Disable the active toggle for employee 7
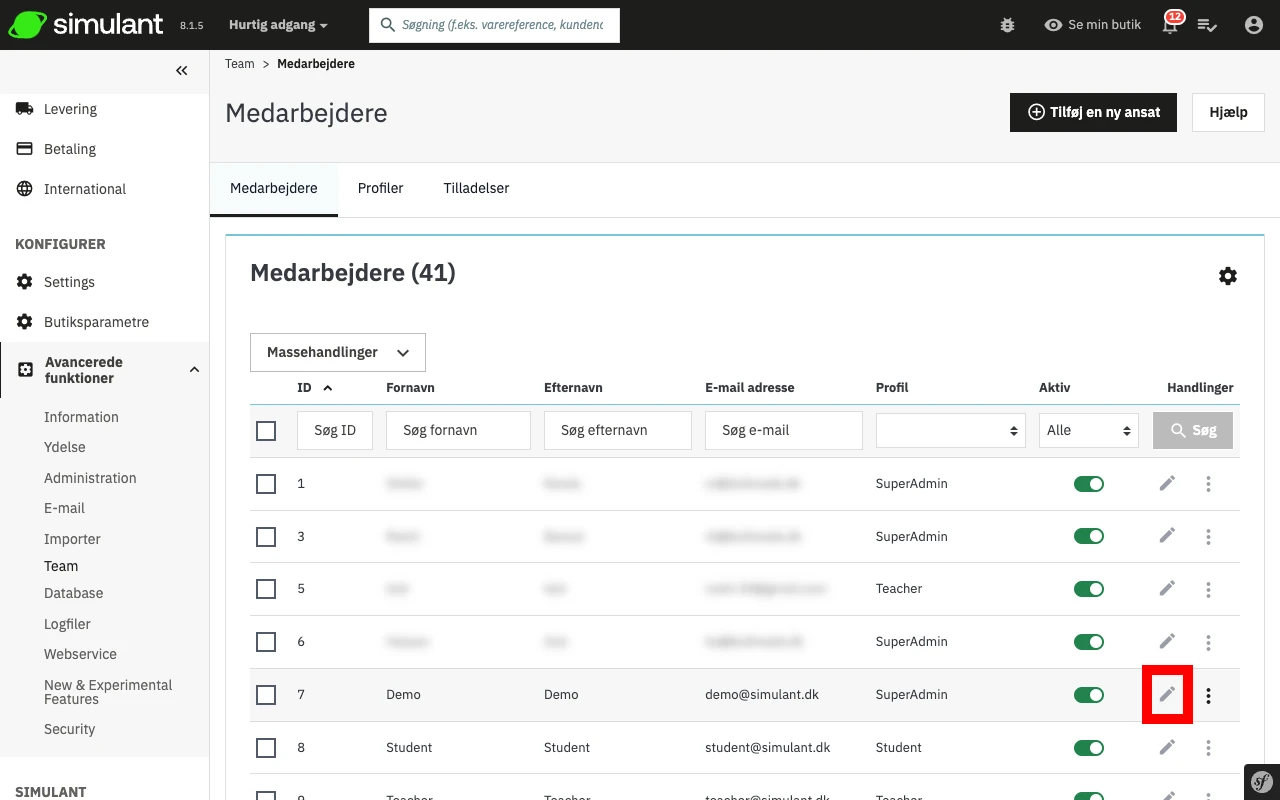This screenshot has width=1280, height=800. click(1088, 695)
